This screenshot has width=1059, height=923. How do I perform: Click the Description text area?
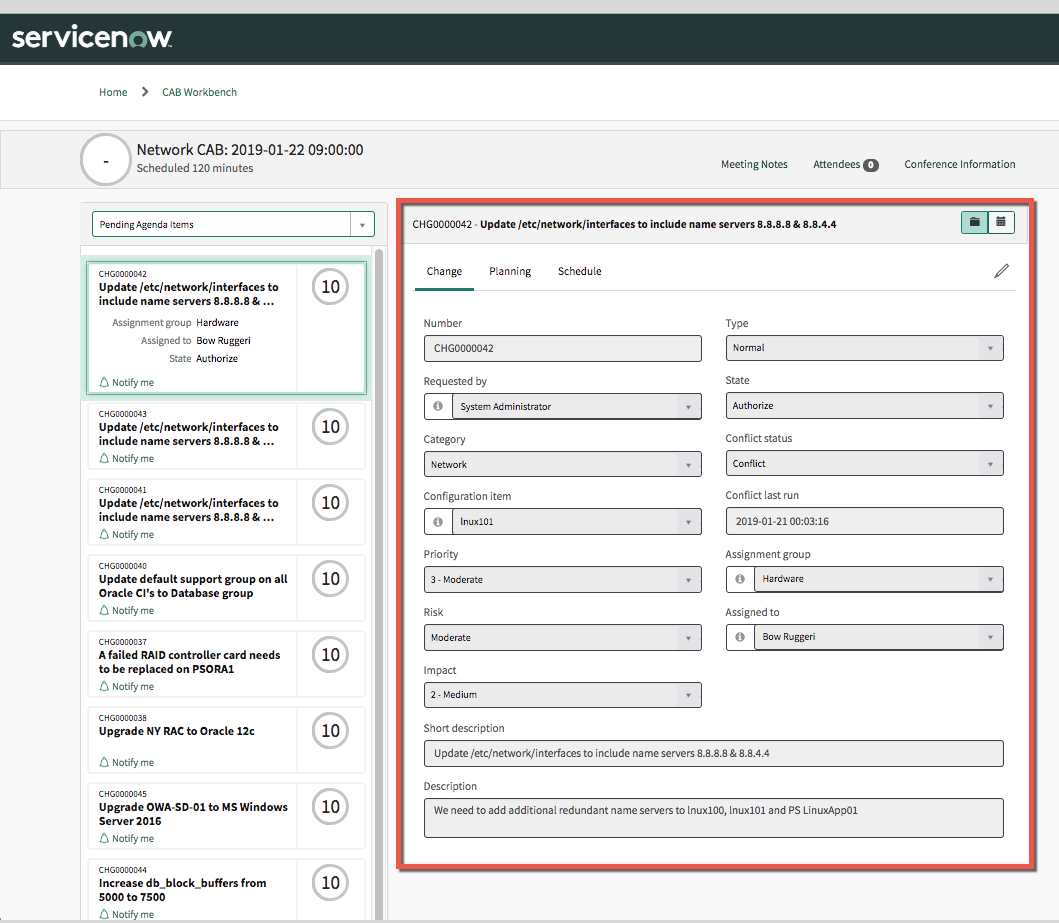(x=714, y=818)
